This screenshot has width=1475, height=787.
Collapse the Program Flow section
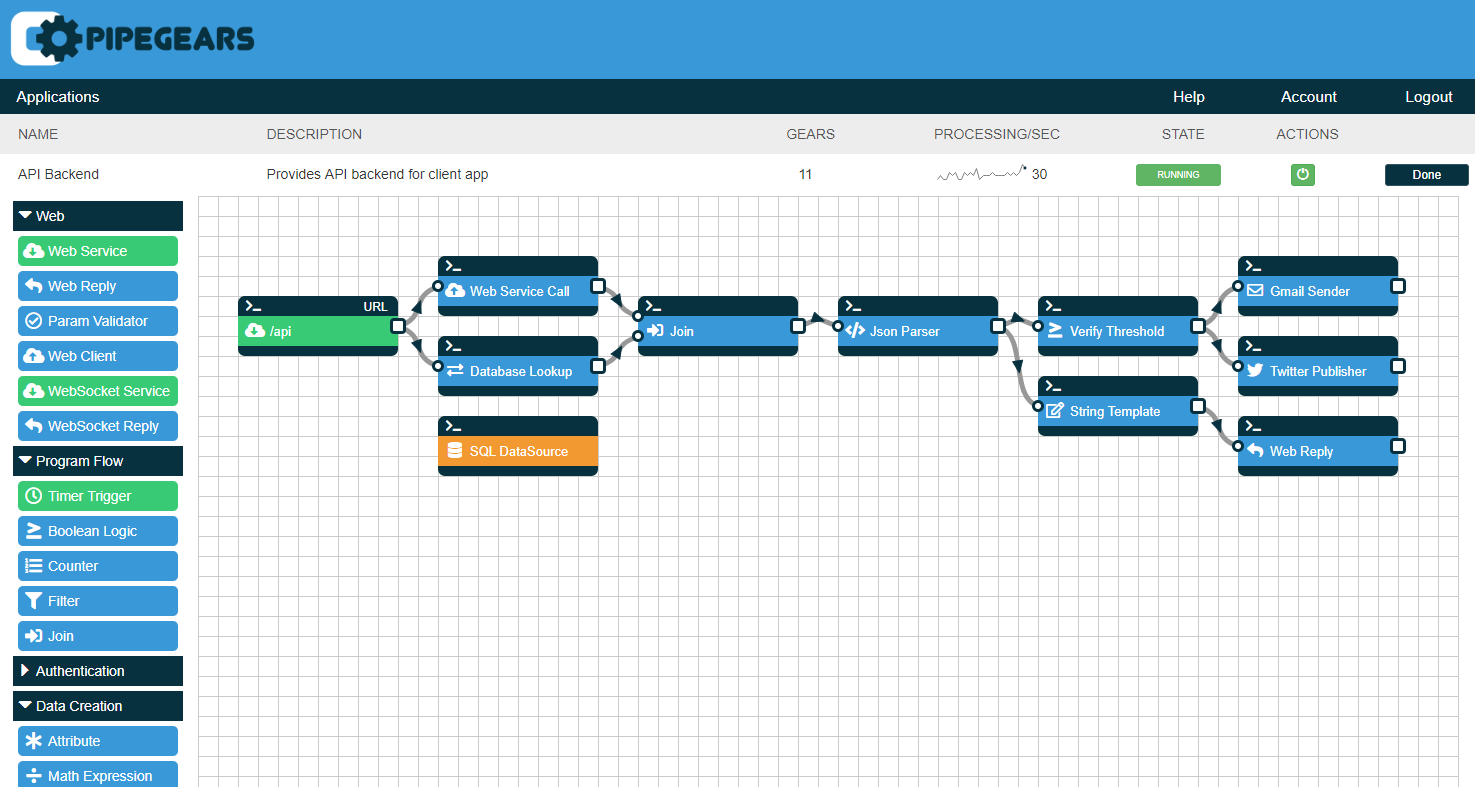pos(98,461)
